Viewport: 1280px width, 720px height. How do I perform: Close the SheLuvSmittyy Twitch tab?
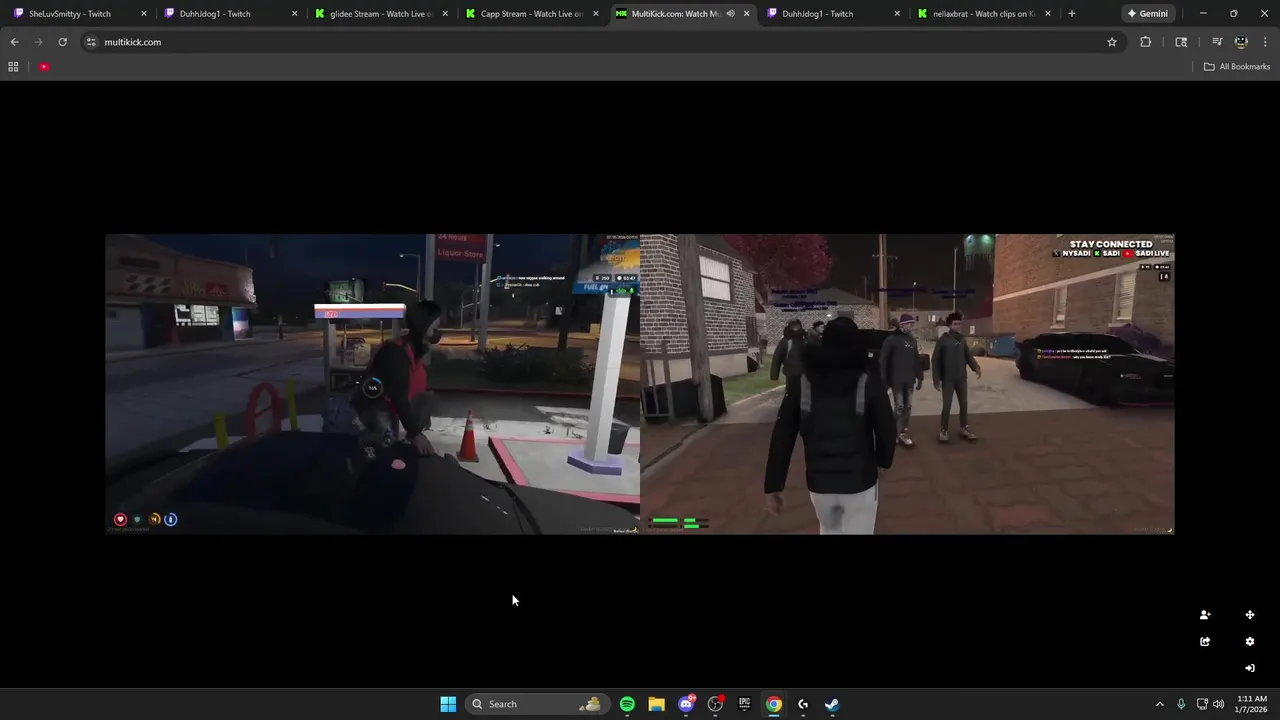point(144,14)
